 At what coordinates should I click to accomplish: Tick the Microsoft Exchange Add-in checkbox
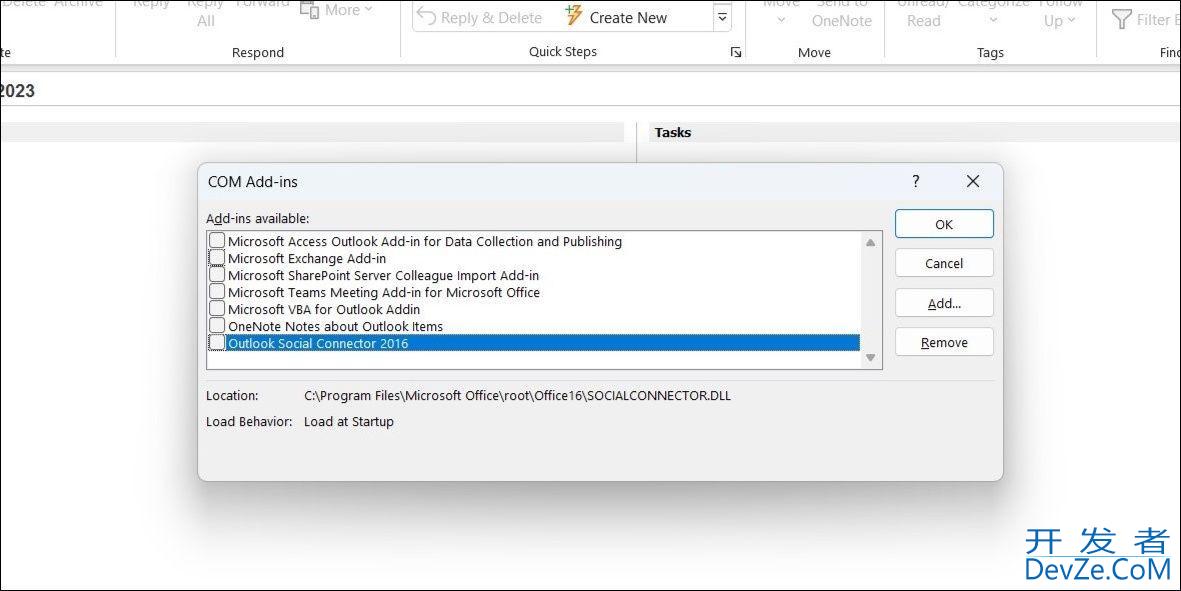[x=217, y=257]
